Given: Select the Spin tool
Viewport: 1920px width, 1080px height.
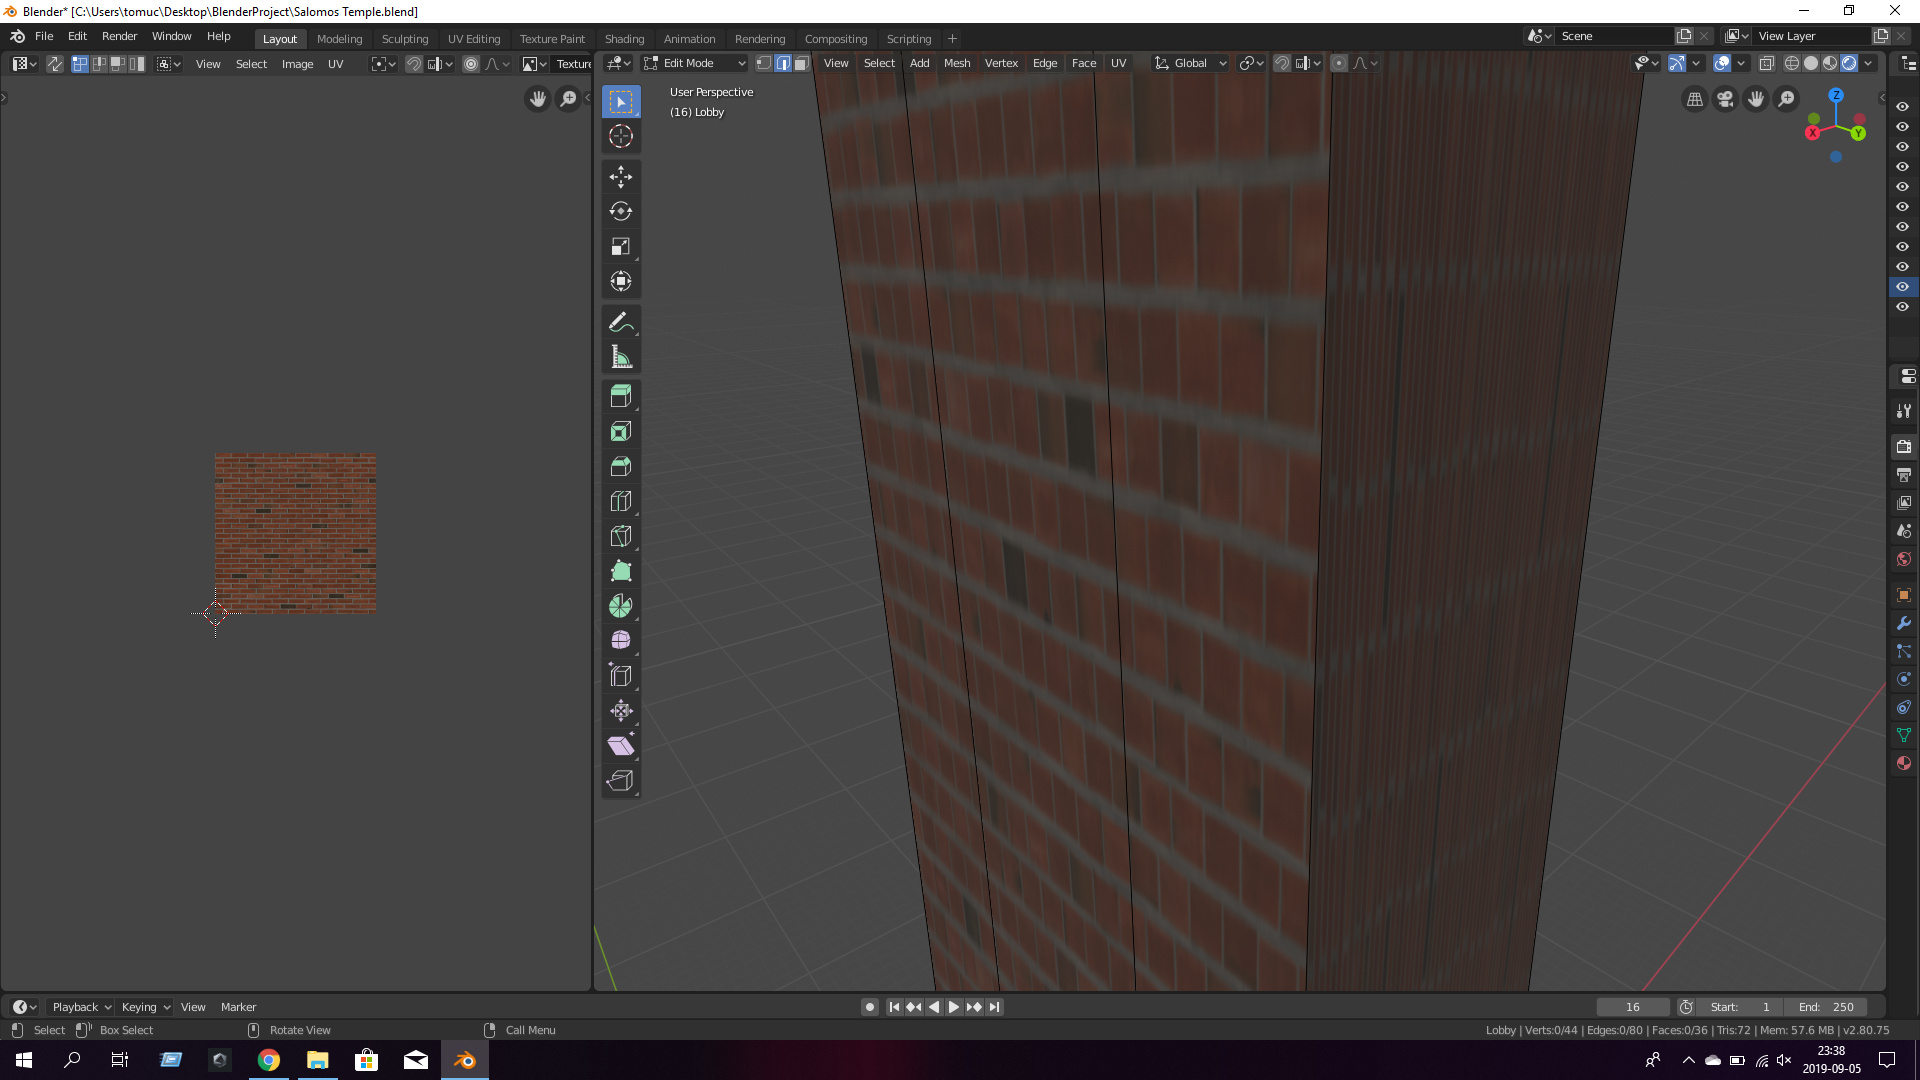Looking at the screenshot, I should 621,606.
